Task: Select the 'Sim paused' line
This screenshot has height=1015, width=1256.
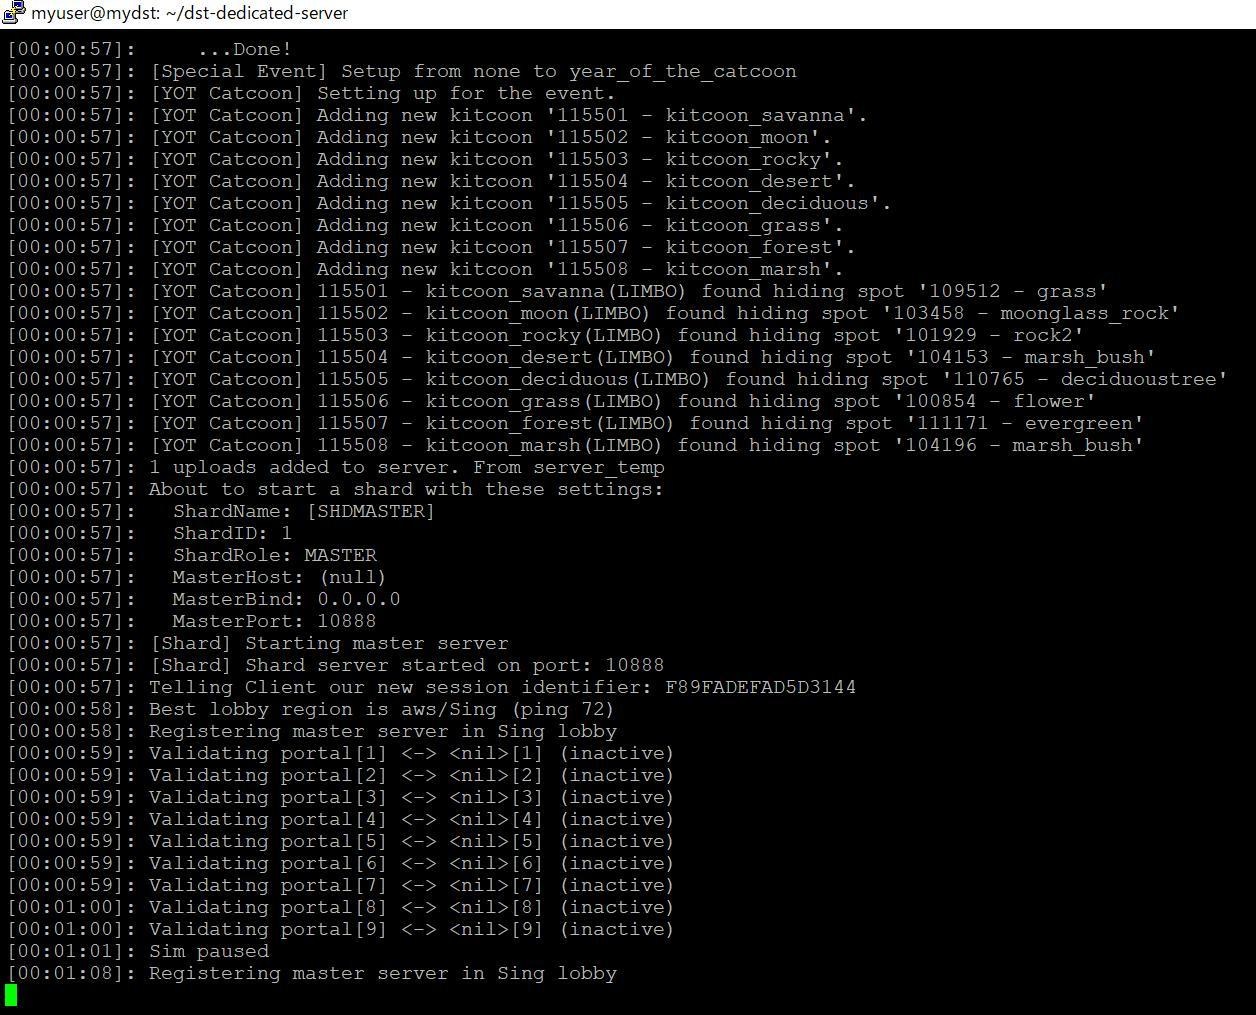Action: point(138,951)
